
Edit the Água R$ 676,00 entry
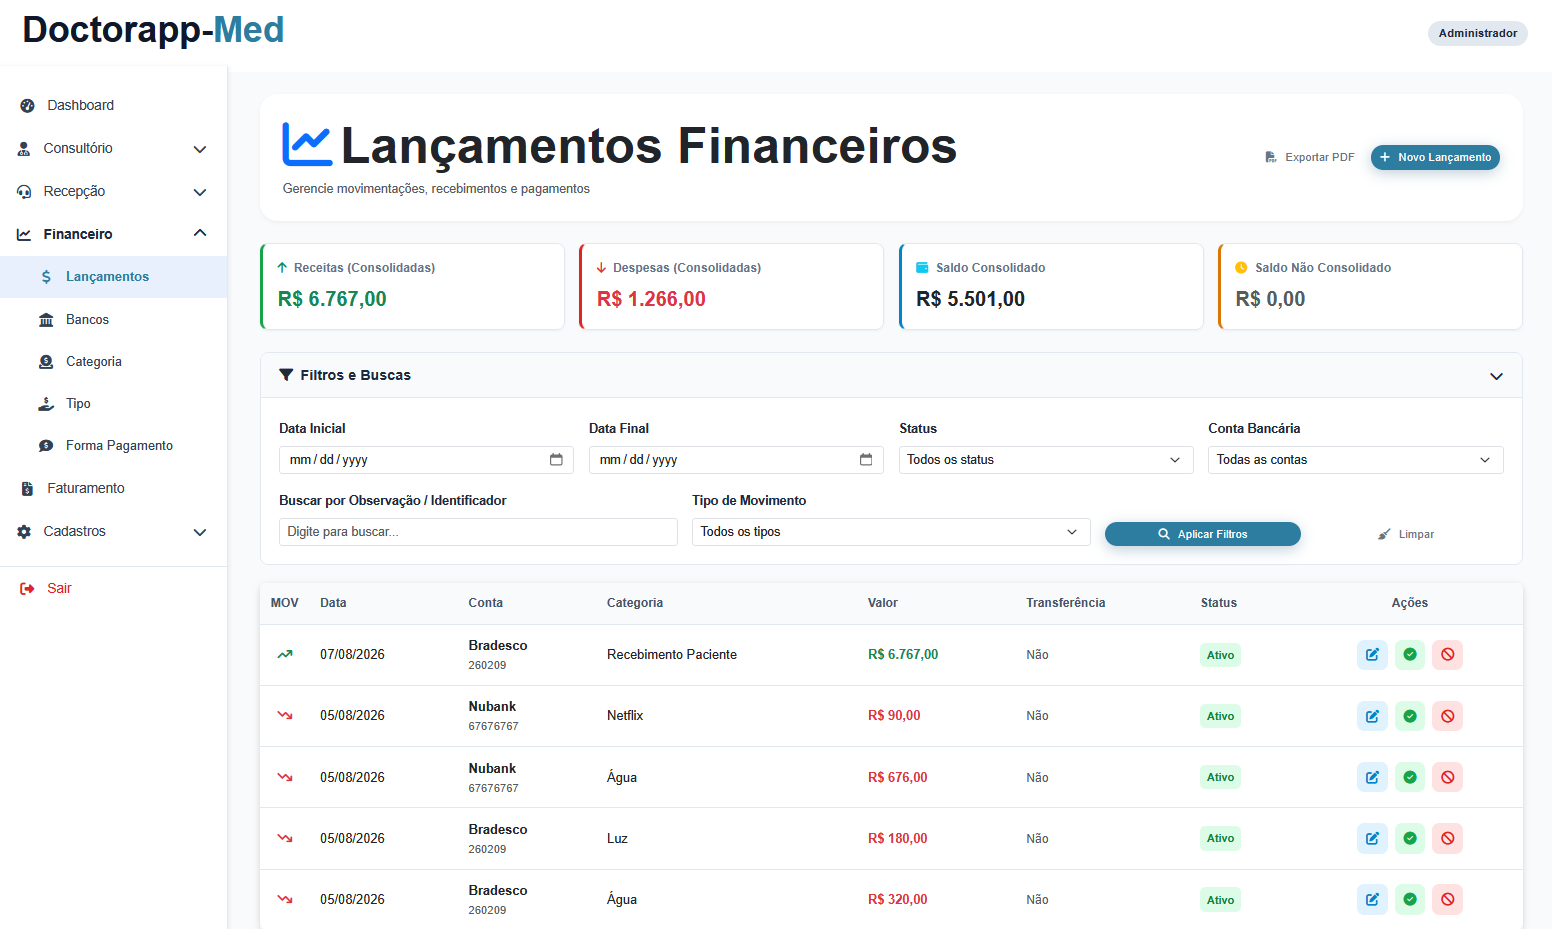[1372, 777]
